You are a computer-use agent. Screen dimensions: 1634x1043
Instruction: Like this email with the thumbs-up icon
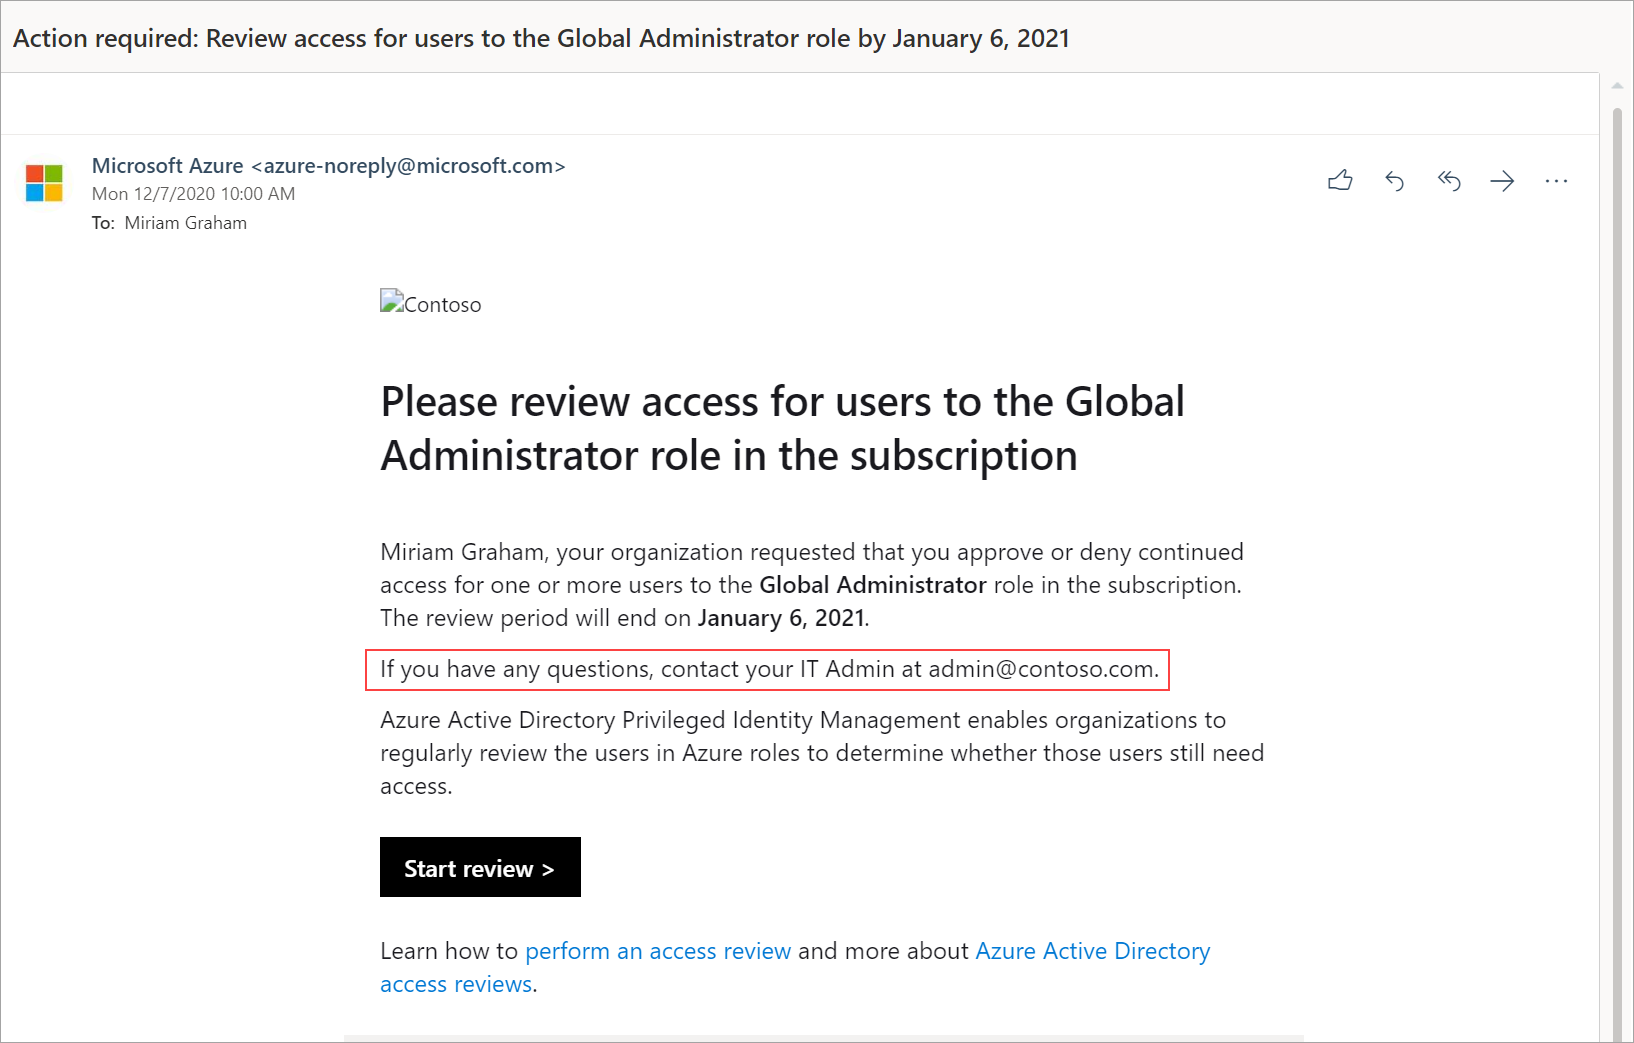1340,180
